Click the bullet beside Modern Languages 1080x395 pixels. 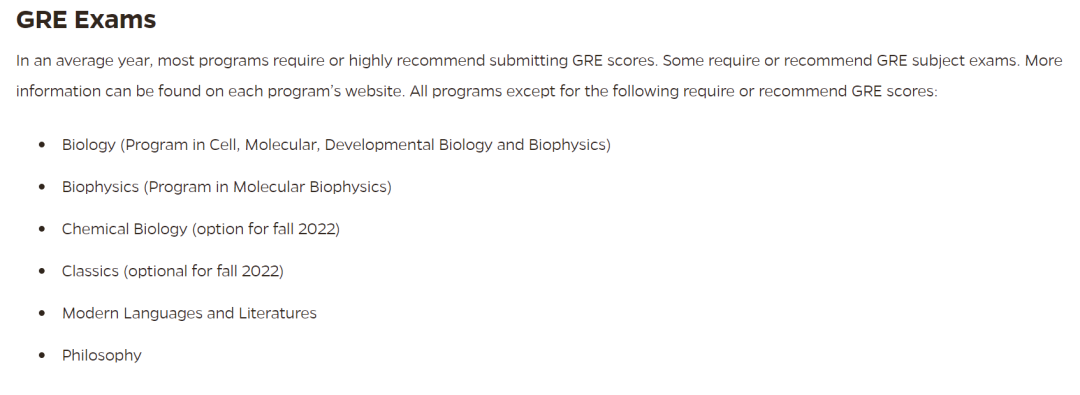(x=43, y=313)
